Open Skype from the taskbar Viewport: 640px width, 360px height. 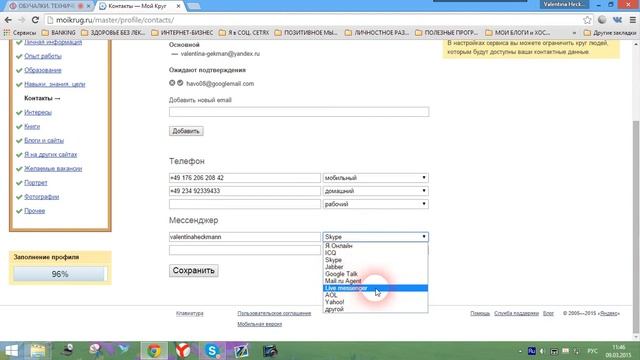tap(212, 351)
